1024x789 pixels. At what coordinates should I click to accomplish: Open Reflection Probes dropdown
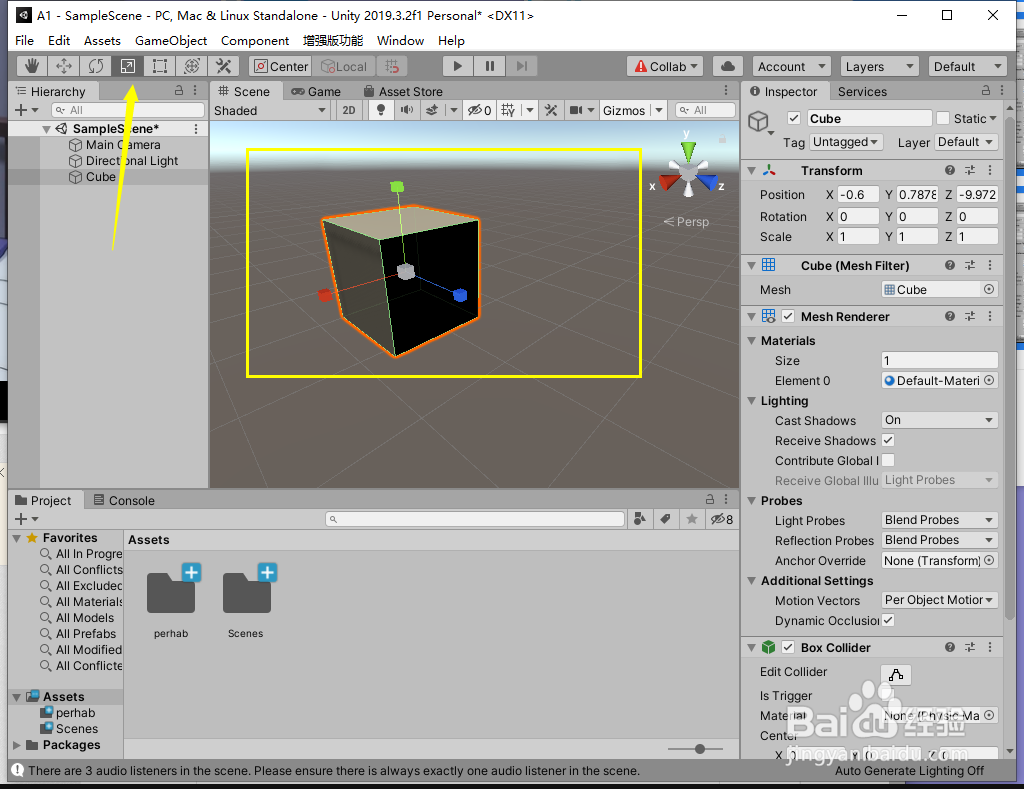[940, 540]
